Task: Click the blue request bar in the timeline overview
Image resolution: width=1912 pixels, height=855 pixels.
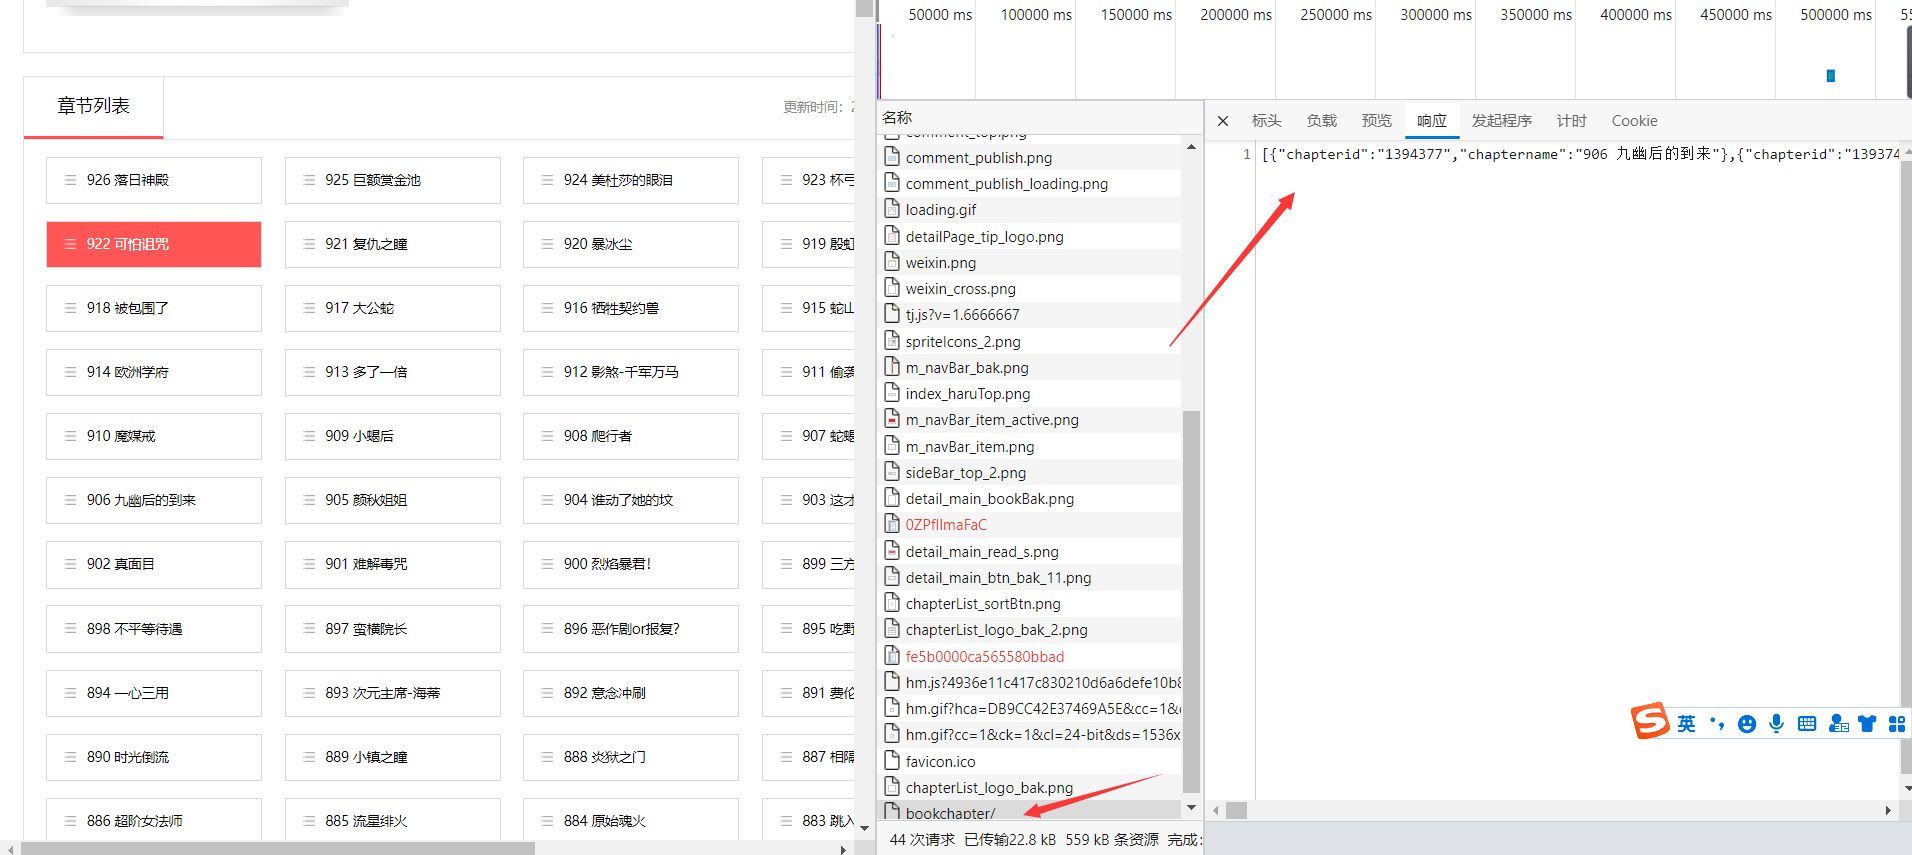Action: (1831, 75)
